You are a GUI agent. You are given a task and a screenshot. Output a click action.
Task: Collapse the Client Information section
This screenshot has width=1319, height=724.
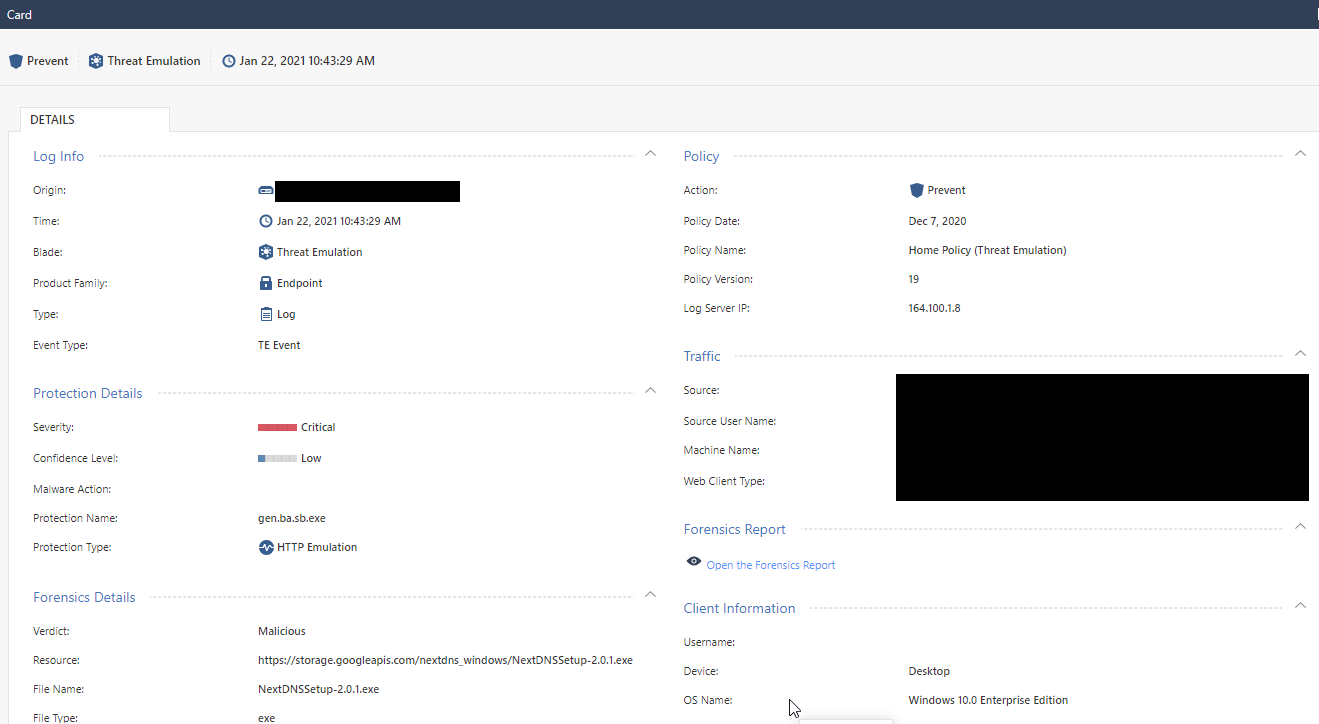tap(1300, 606)
